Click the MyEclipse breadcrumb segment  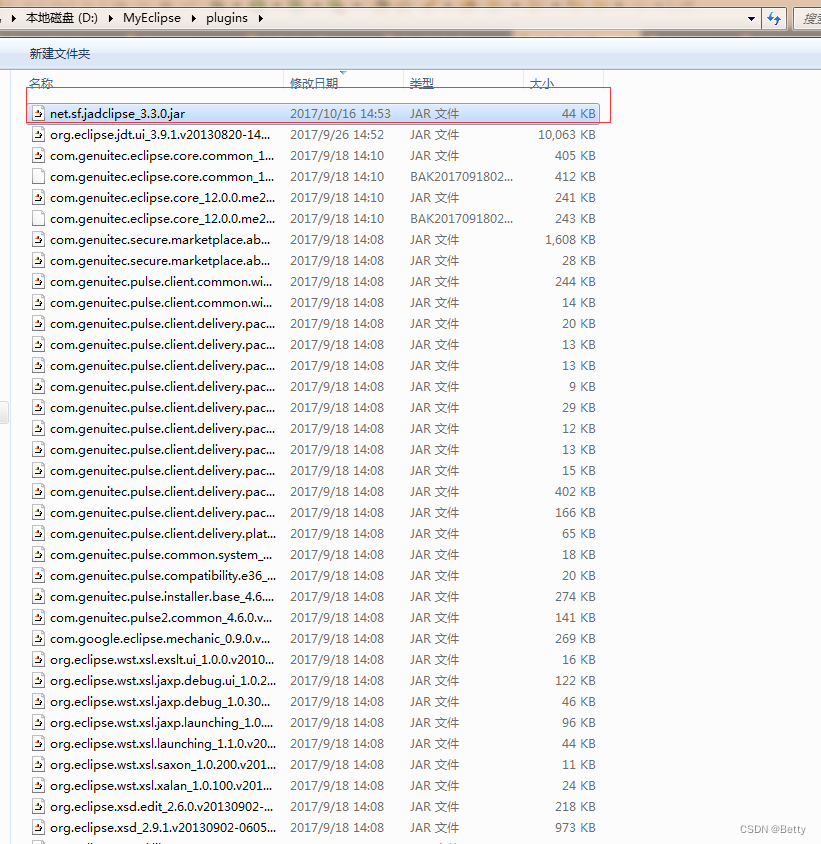[x=152, y=18]
